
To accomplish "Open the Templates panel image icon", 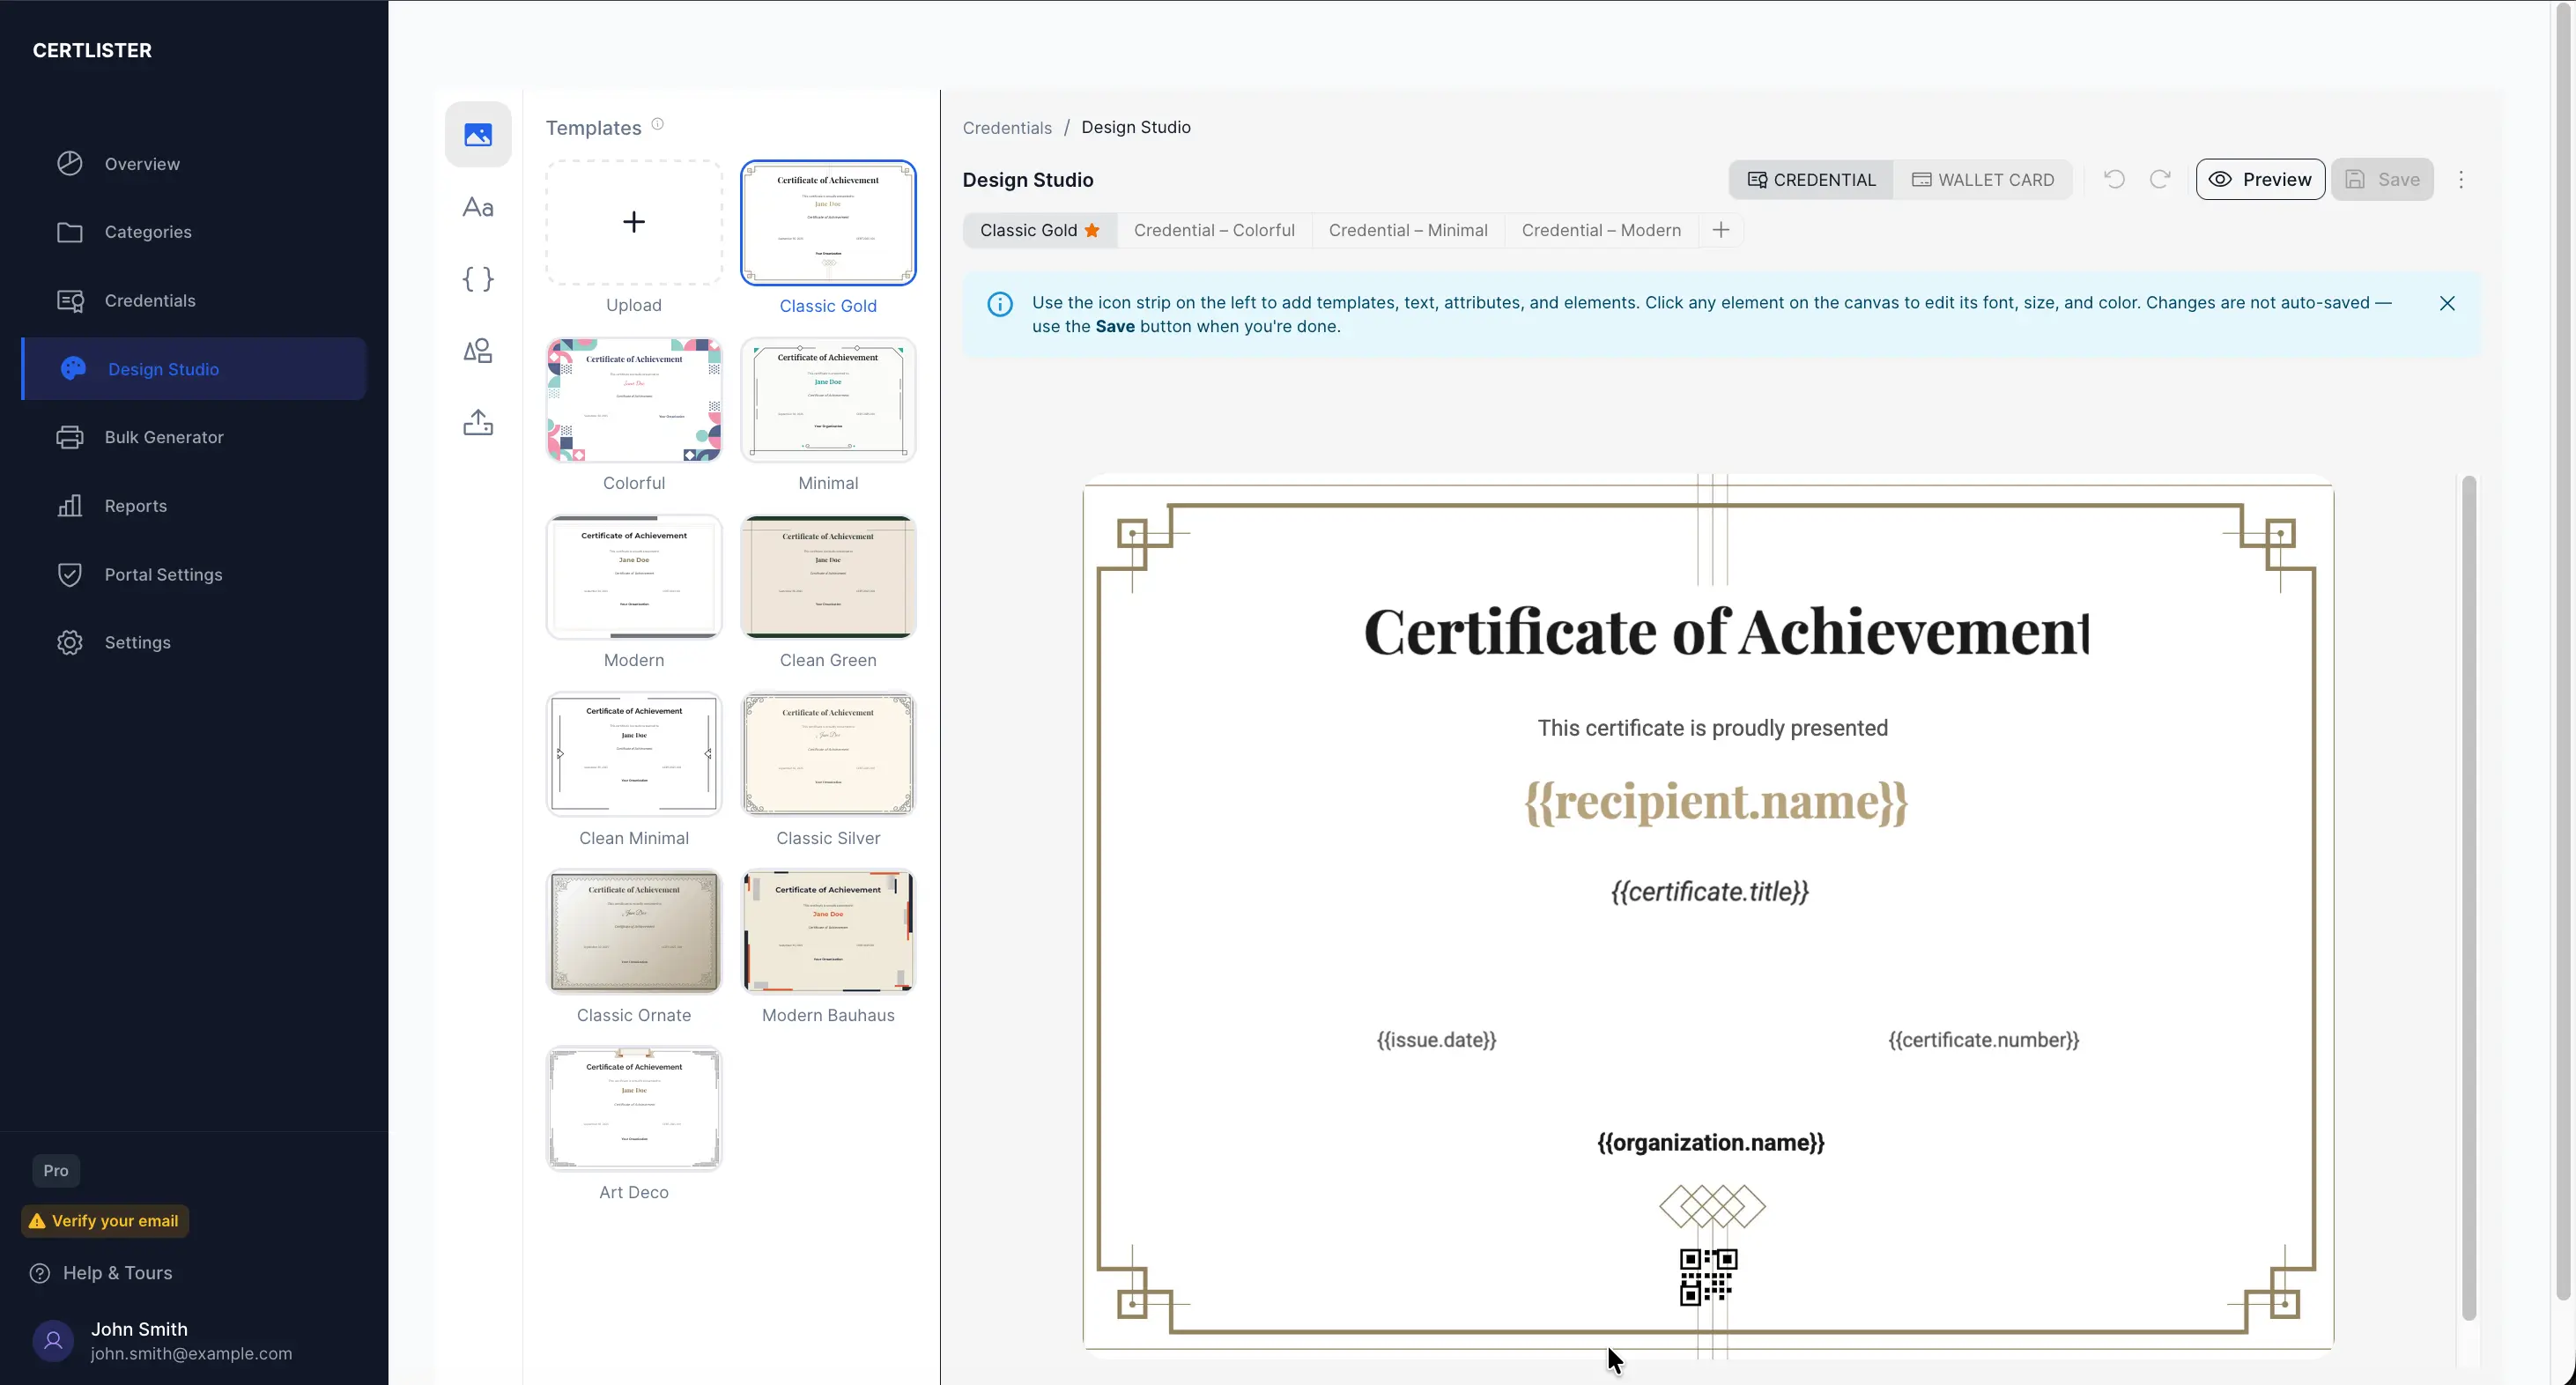I will point(477,134).
